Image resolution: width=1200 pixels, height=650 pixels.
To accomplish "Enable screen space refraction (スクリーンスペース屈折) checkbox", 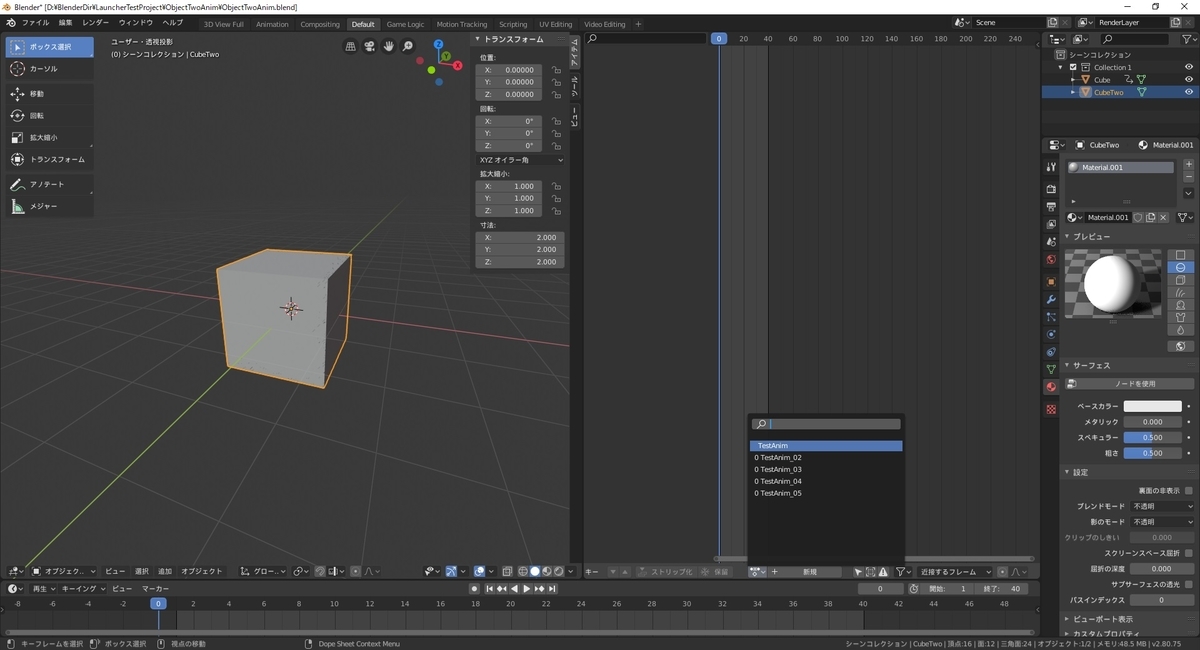I will [x=1188, y=553].
